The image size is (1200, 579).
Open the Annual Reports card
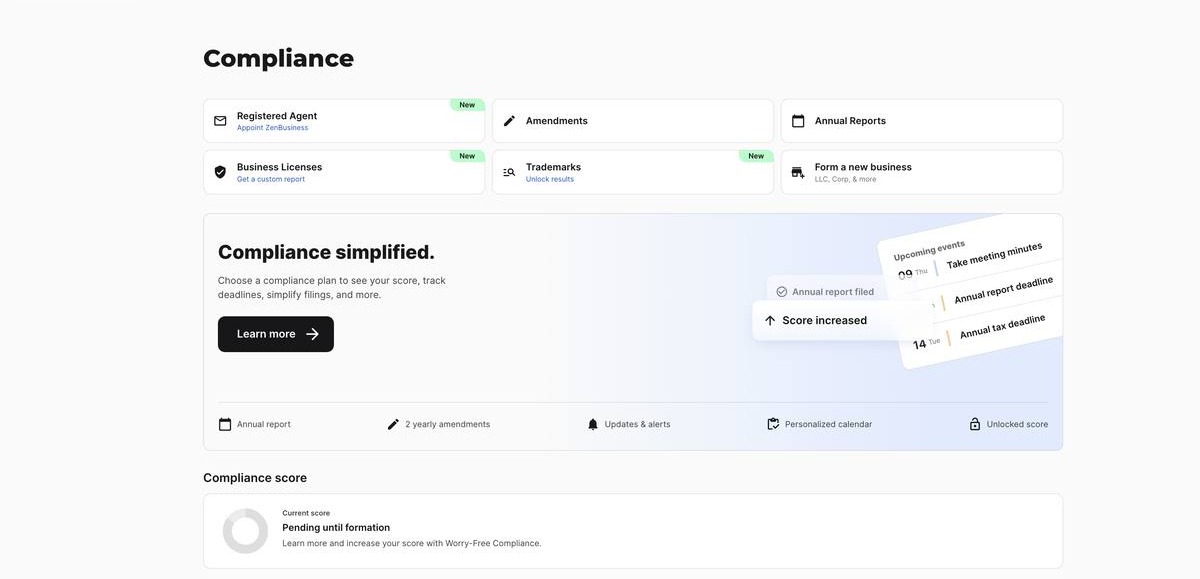[922, 121]
